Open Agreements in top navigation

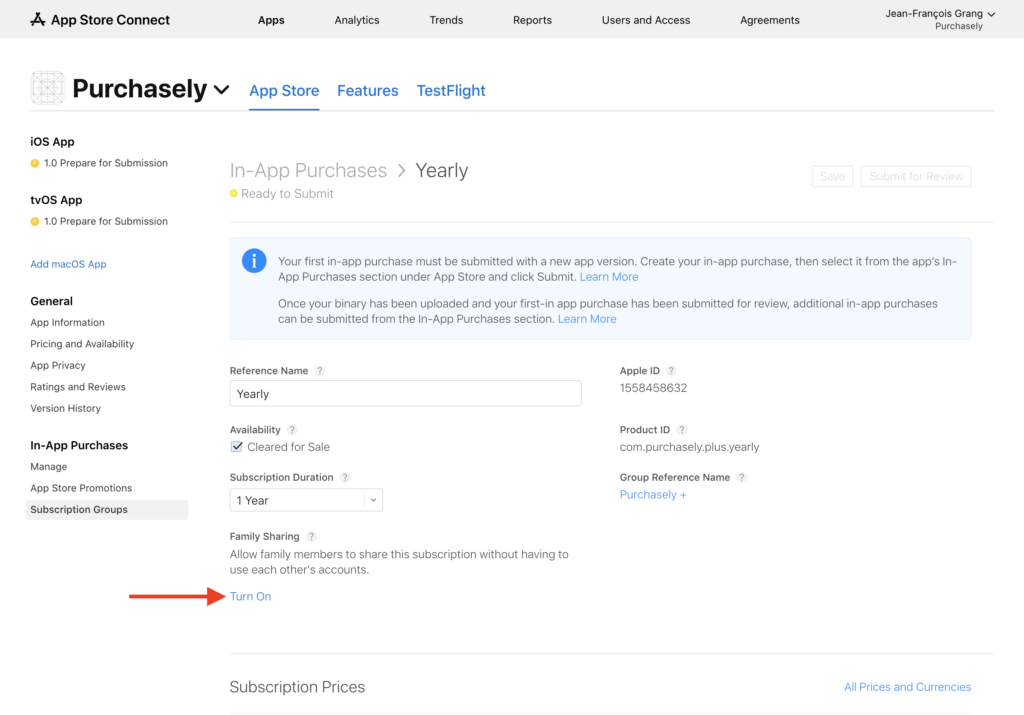point(769,20)
